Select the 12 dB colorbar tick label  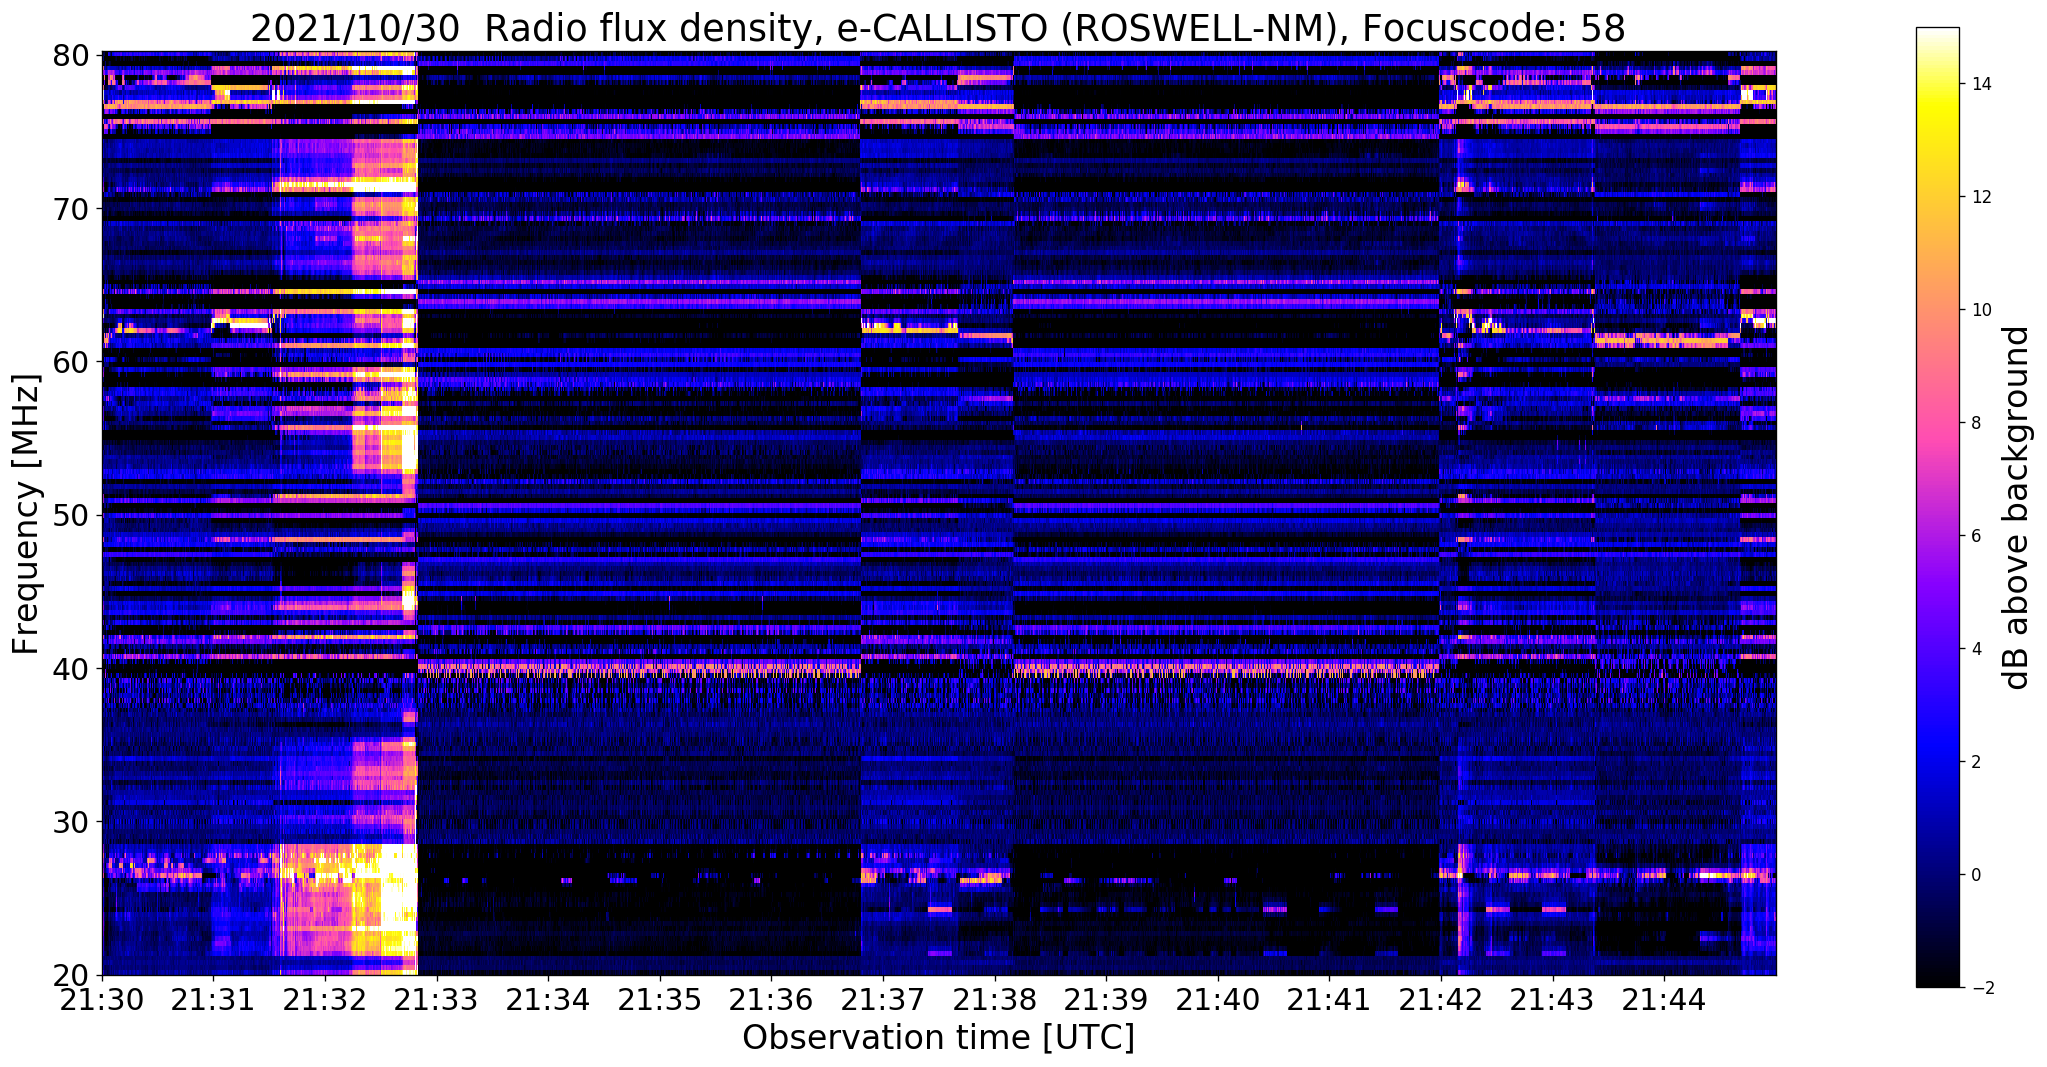1981,197
